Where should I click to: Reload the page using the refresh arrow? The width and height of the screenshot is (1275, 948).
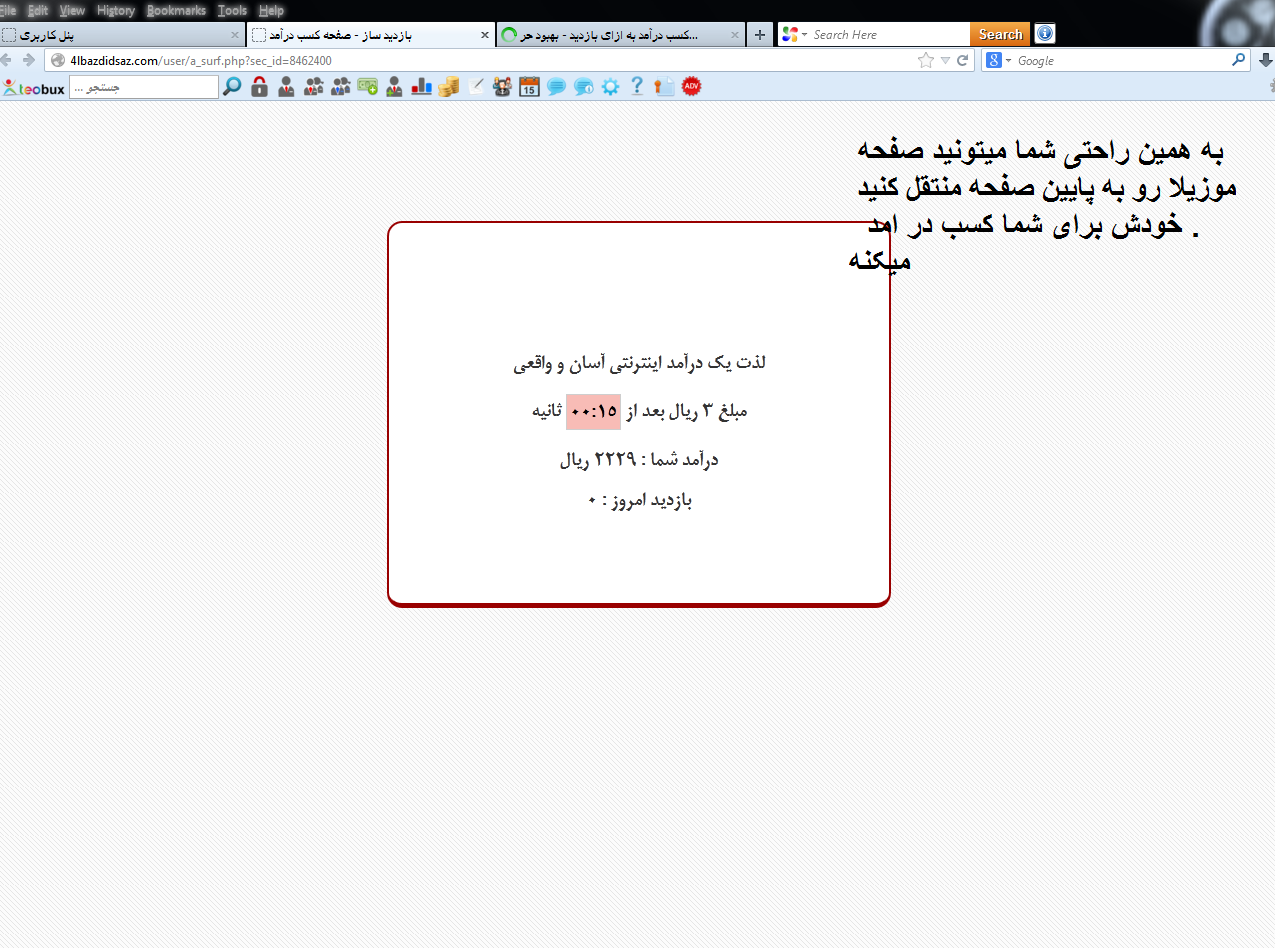pos(963,60)
